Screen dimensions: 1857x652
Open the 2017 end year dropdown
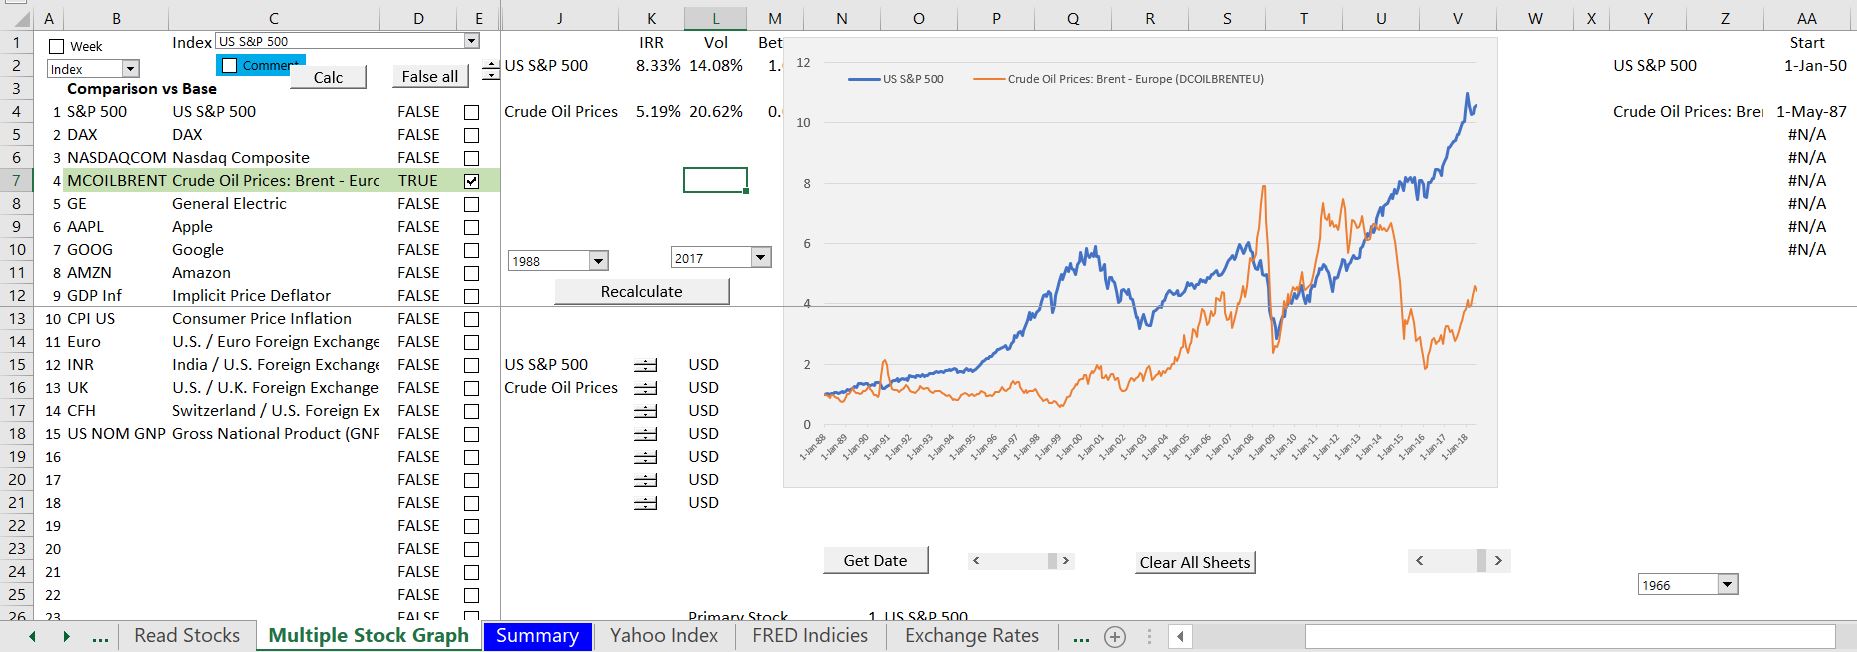point(761,258)
